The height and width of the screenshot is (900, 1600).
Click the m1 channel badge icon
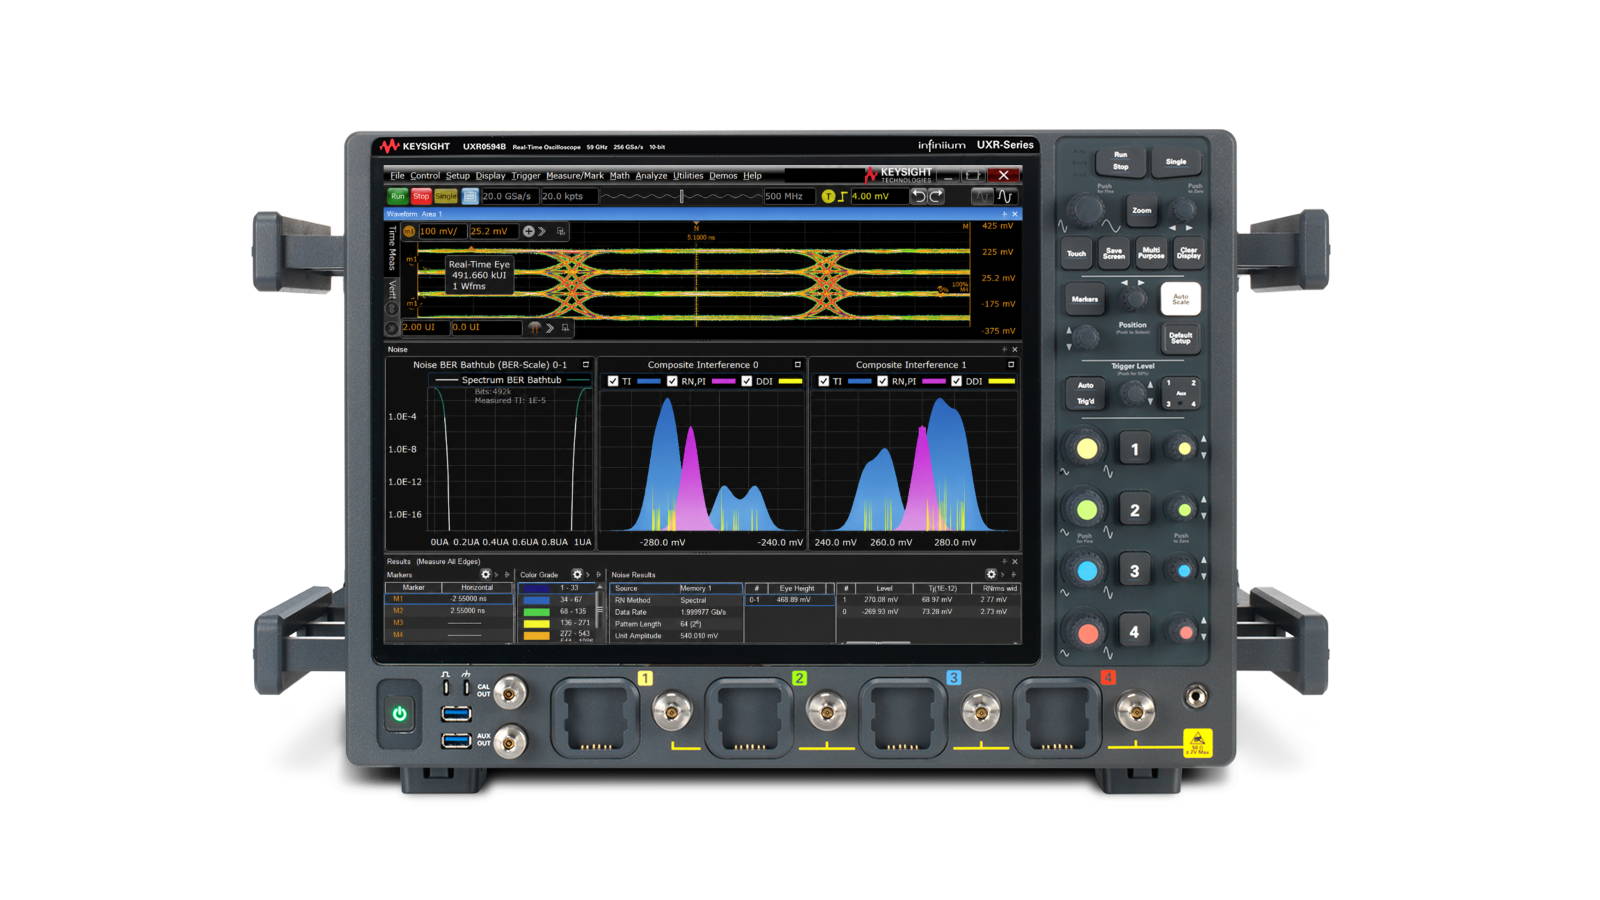(x=409, y=231)
